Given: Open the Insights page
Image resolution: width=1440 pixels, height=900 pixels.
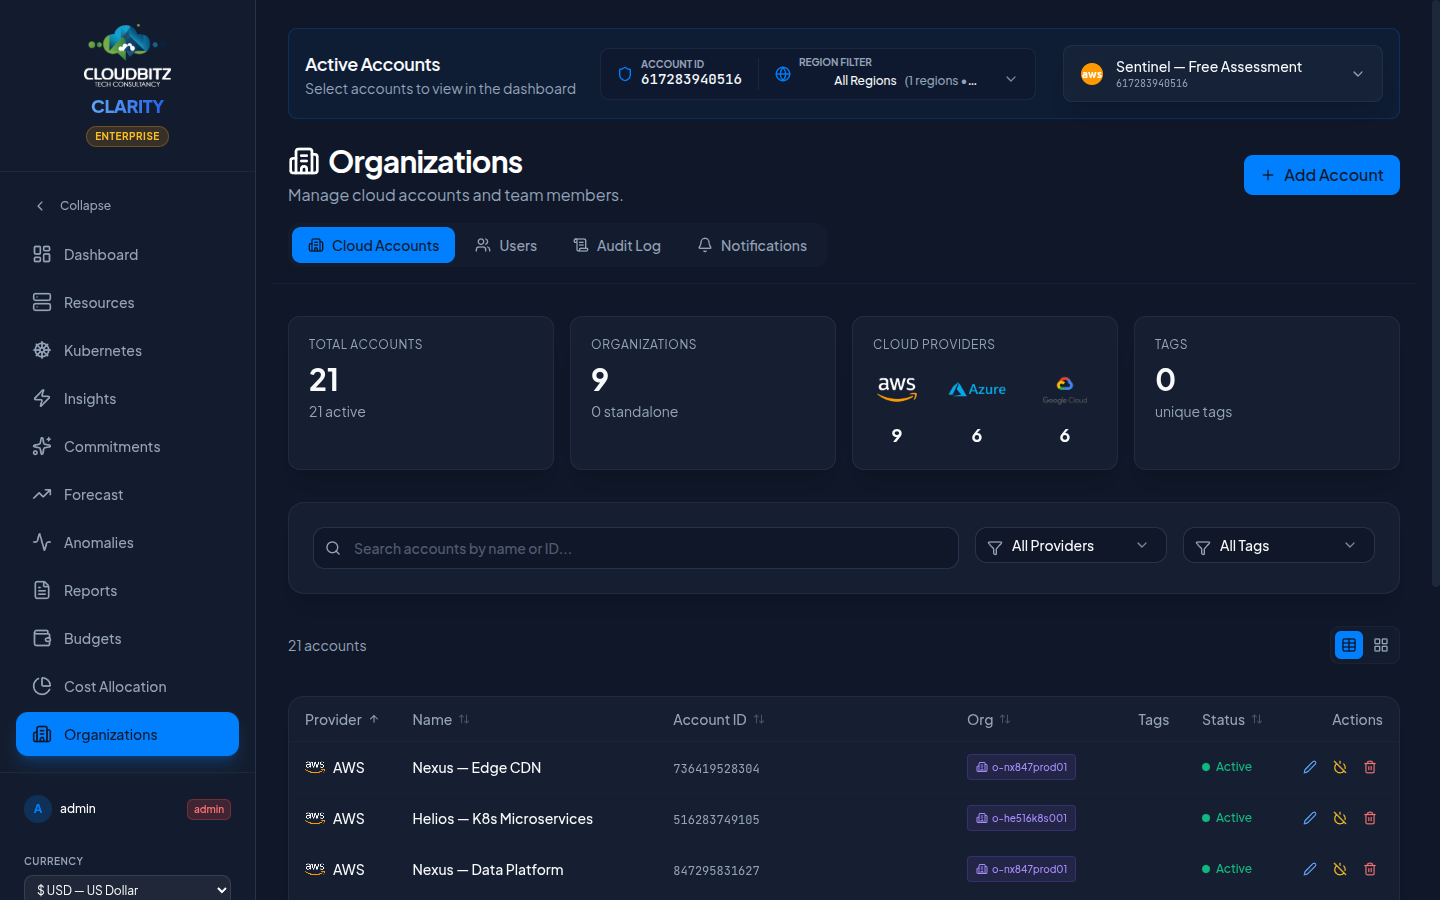Looking at the screenshot, I should 127,398.
